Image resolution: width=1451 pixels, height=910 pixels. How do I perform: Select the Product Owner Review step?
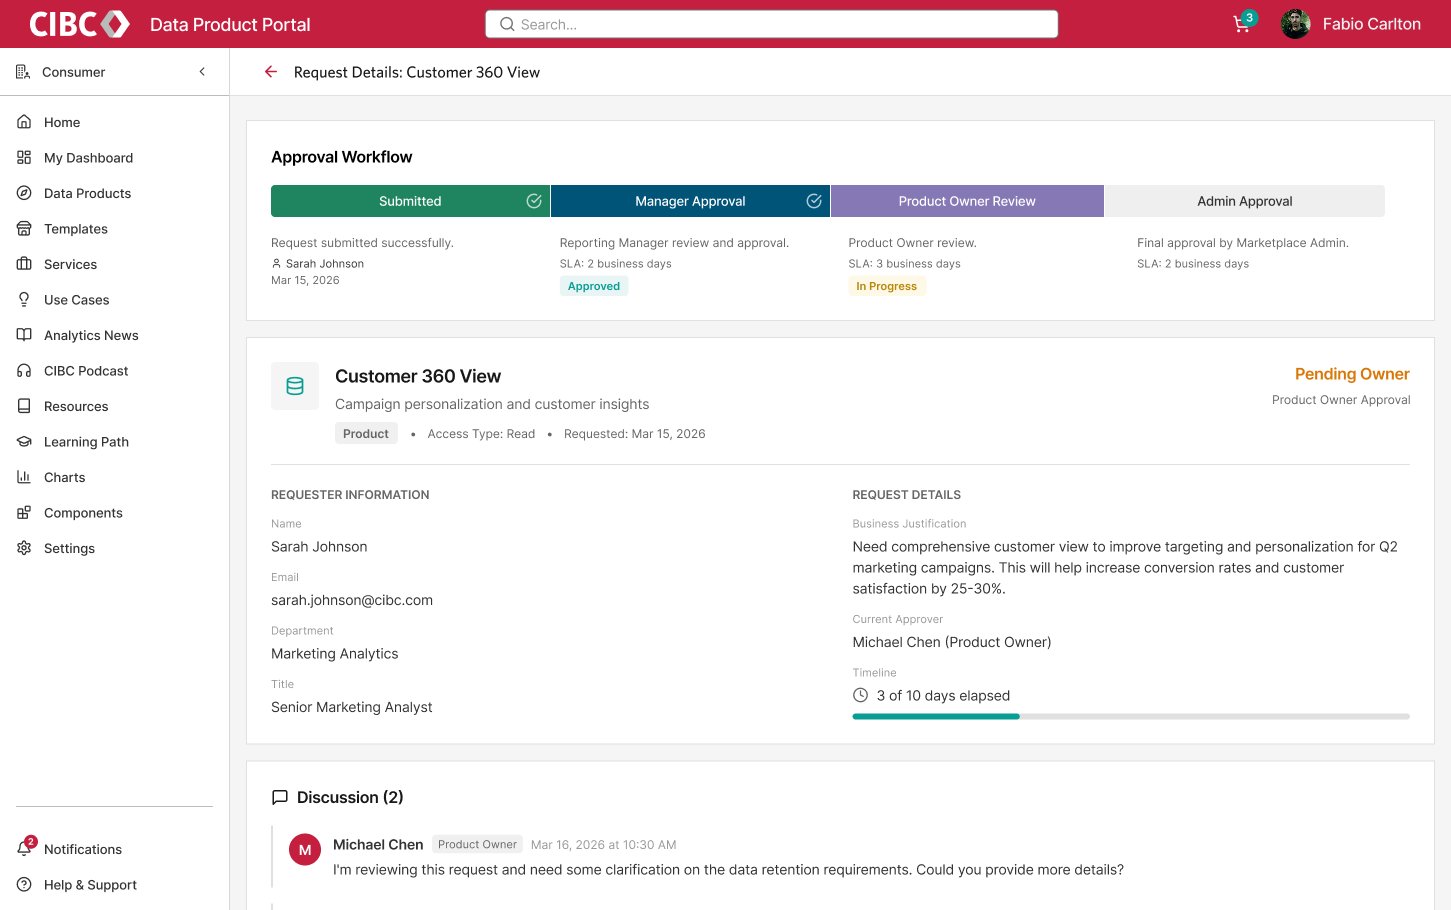[x=967, y=201]
